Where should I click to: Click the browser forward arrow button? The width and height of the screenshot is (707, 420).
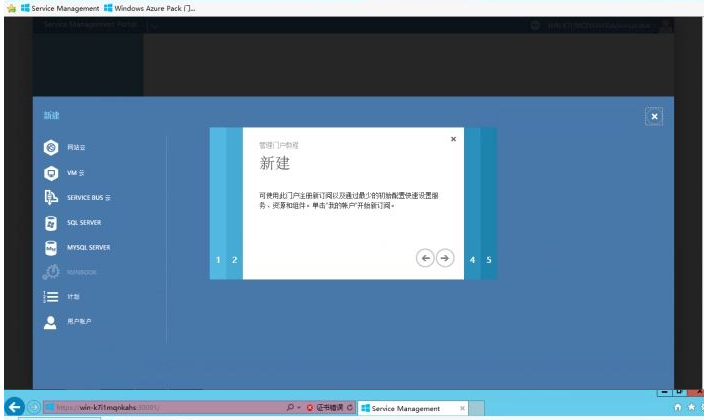pyautogui.click(x=34, y=407)
